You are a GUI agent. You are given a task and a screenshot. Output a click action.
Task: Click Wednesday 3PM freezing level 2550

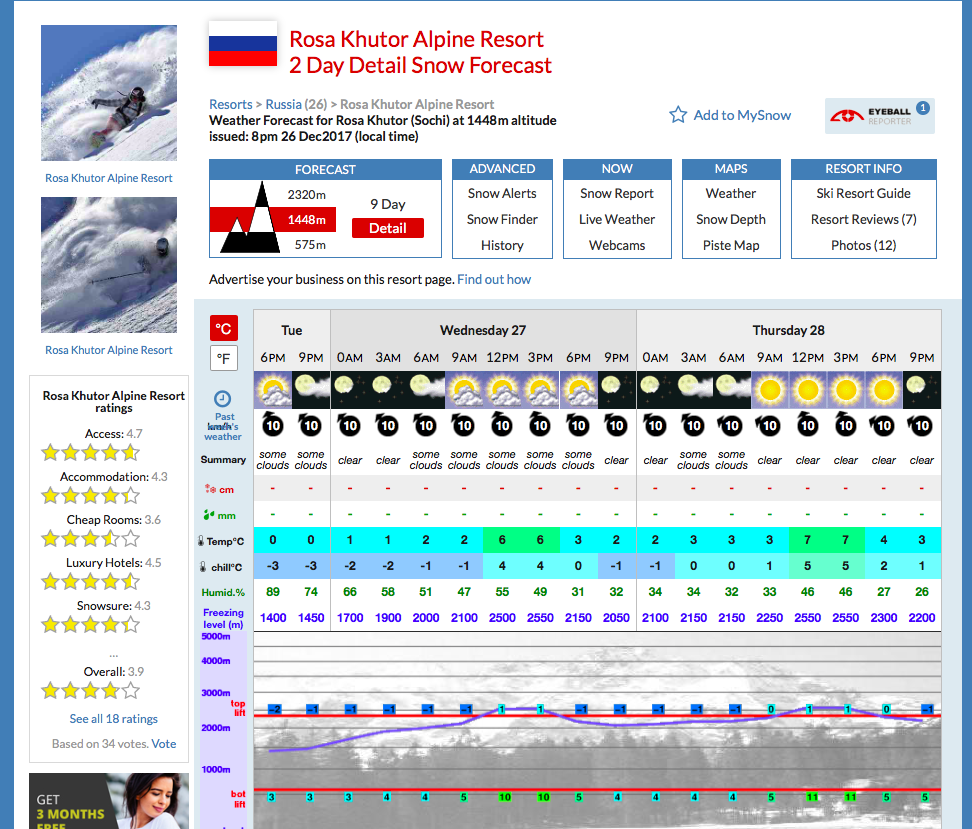pos(540,618)
